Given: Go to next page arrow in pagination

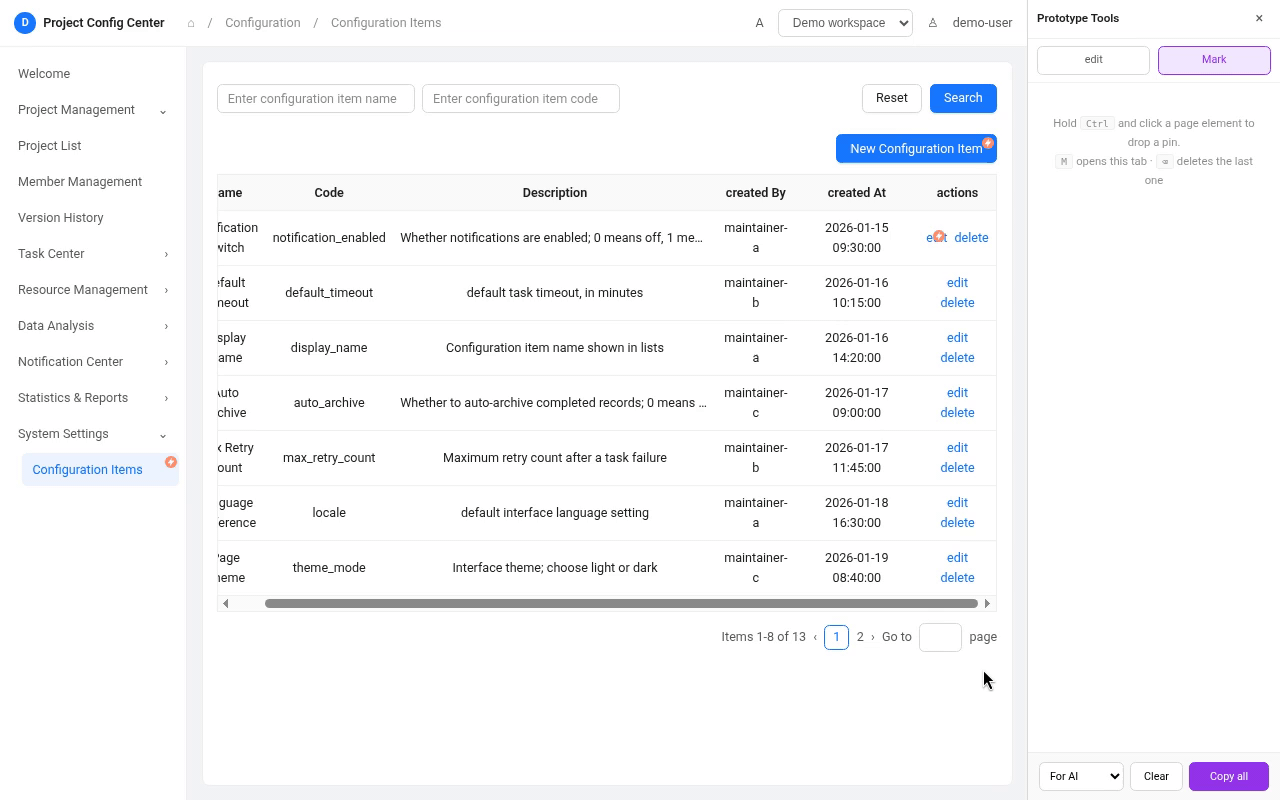Looking at the screenshot, I should coord(872,637).
